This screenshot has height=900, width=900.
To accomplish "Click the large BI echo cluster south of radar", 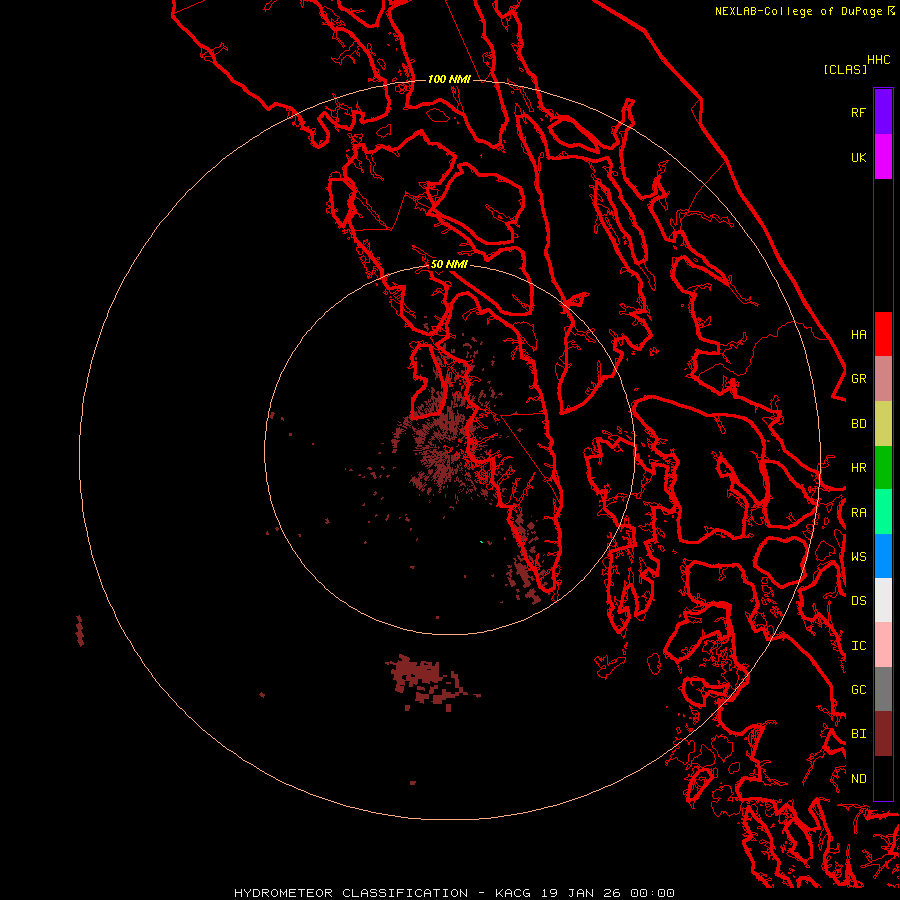I will pyautogui.click(x=428, y=681).
